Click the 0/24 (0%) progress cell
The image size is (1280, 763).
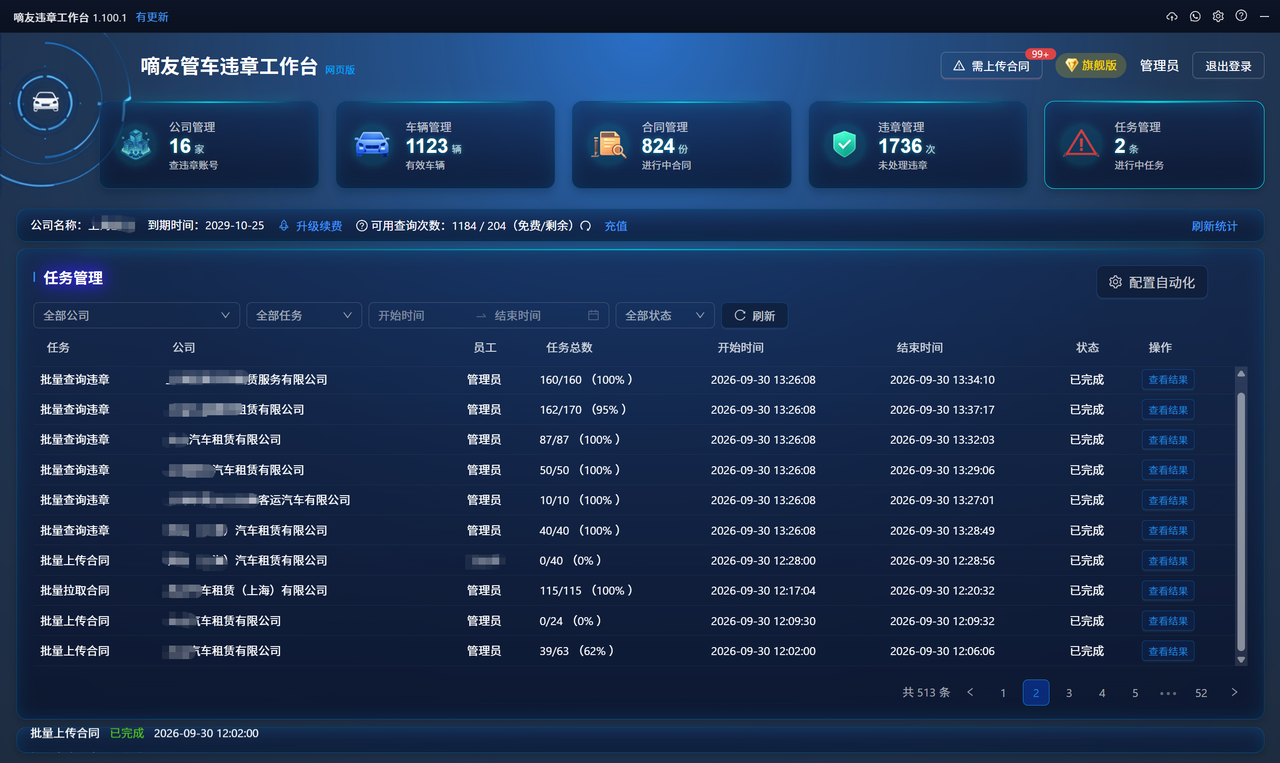571,621
